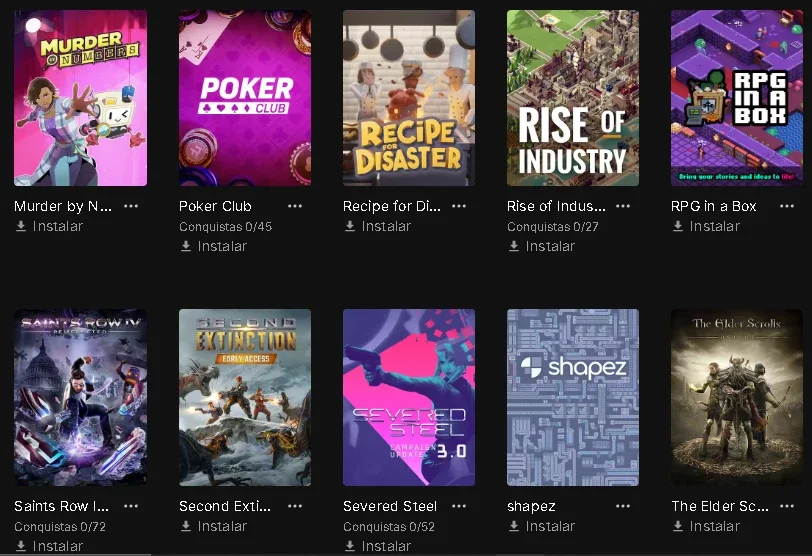Open three-dot menu for Rise of Industry
812x556 pixels.
[623, 206]
